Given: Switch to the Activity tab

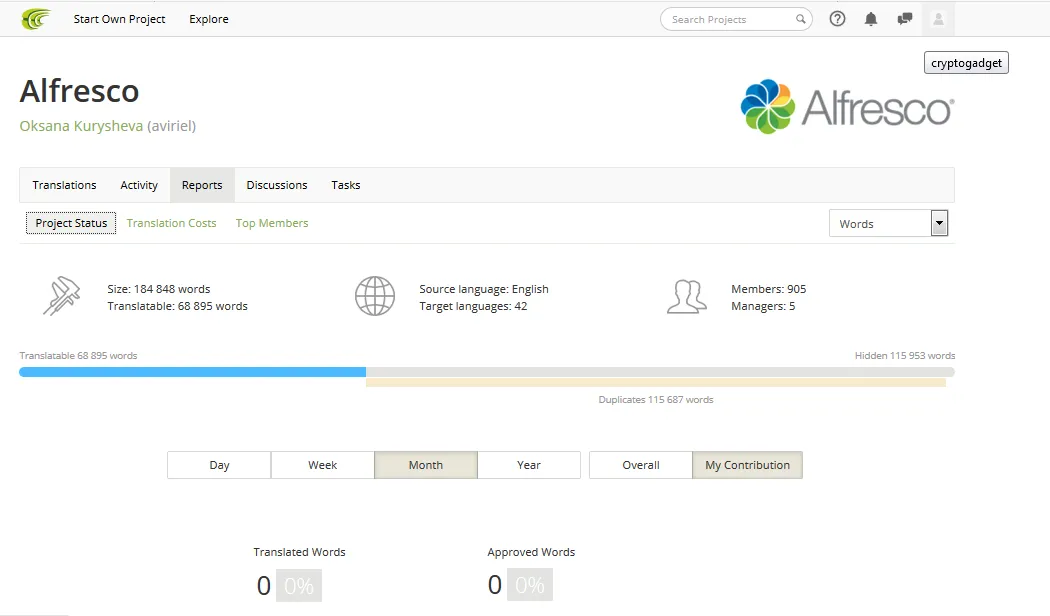Looking at the screenshot, I should [139, 185].
